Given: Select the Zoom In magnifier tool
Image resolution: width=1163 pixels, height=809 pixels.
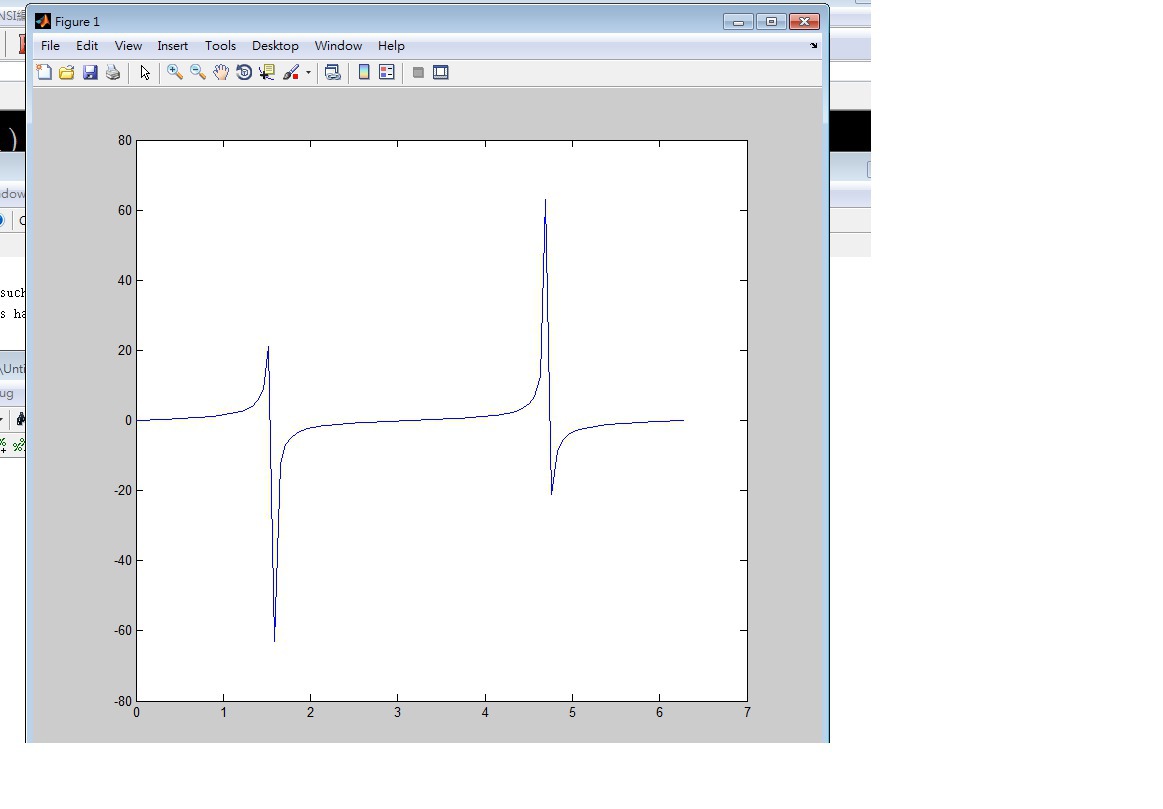Looking at the screenshot, I should click(175, 72).
